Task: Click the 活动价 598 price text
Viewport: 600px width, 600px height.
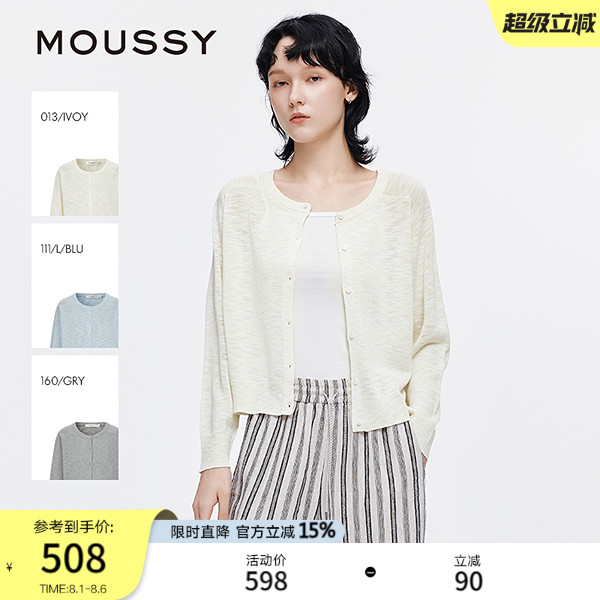Action: [x=266, y=573]
